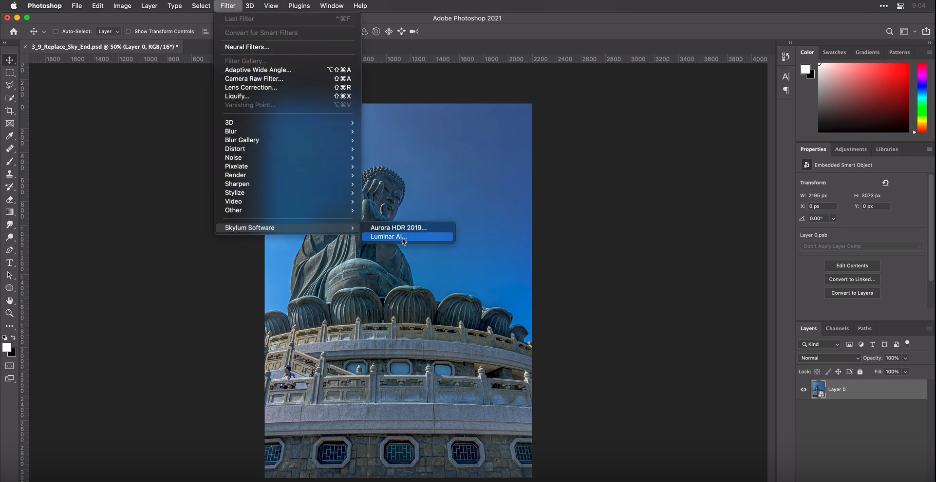936x482 pixels.
Task: Hide Layer 0 with the eye icon
Action: pyautogui.click(x=803, y=389)
